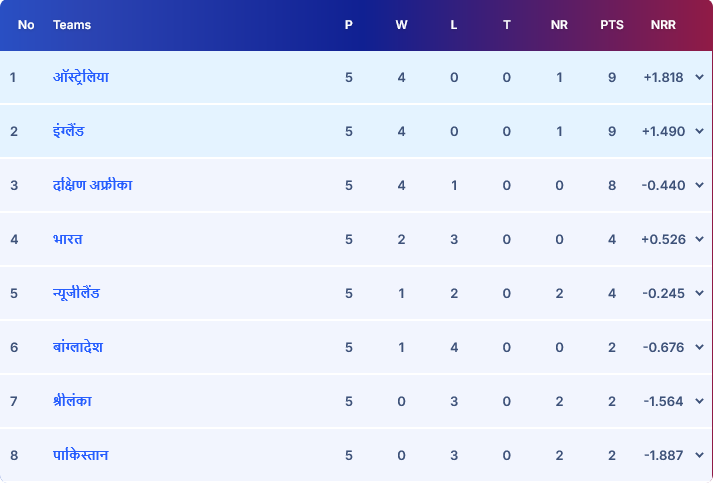This screenshot has width=713, height=496.
Task: Open the पाकिस्तान team link
Action: [x=81, y=455]
